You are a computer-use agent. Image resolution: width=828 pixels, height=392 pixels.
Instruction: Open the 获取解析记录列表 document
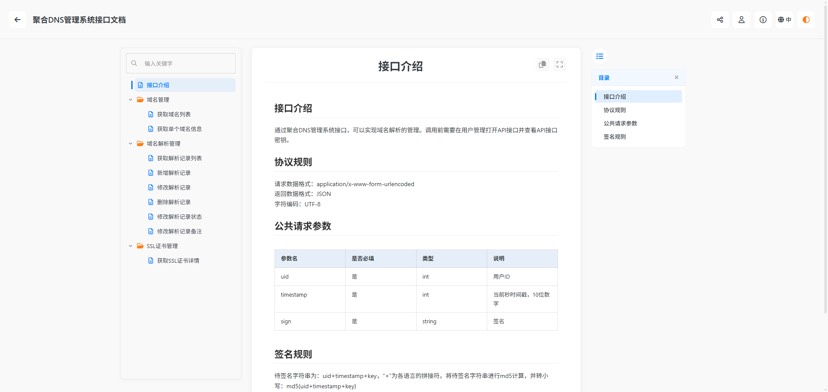pyautogui.click(x=180, y=158)
